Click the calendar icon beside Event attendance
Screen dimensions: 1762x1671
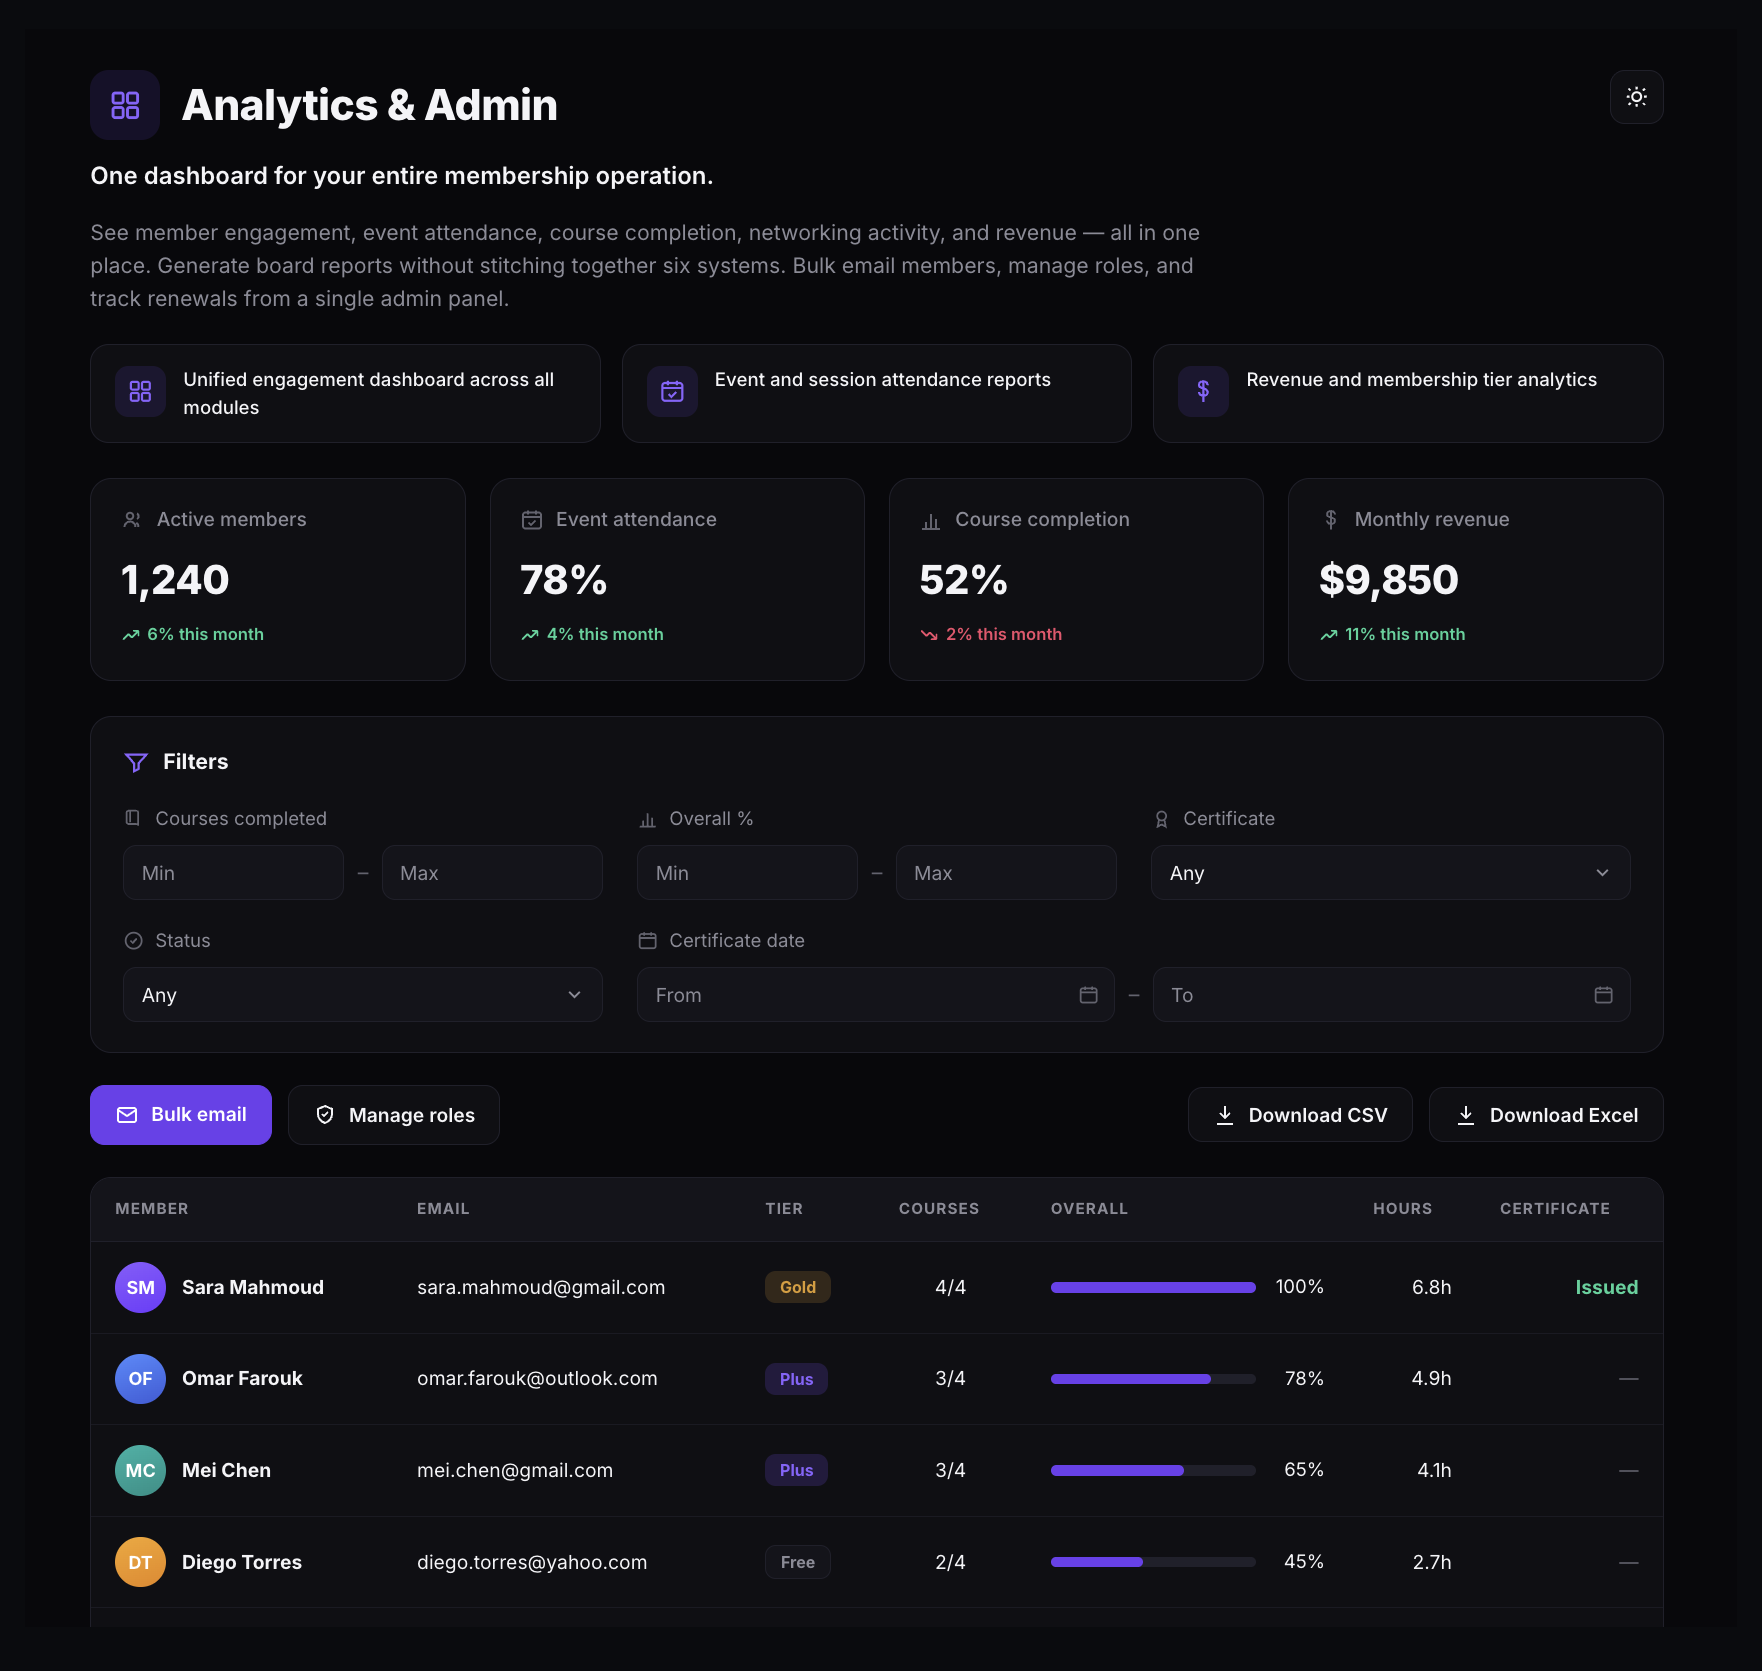[x=532, y=520]
